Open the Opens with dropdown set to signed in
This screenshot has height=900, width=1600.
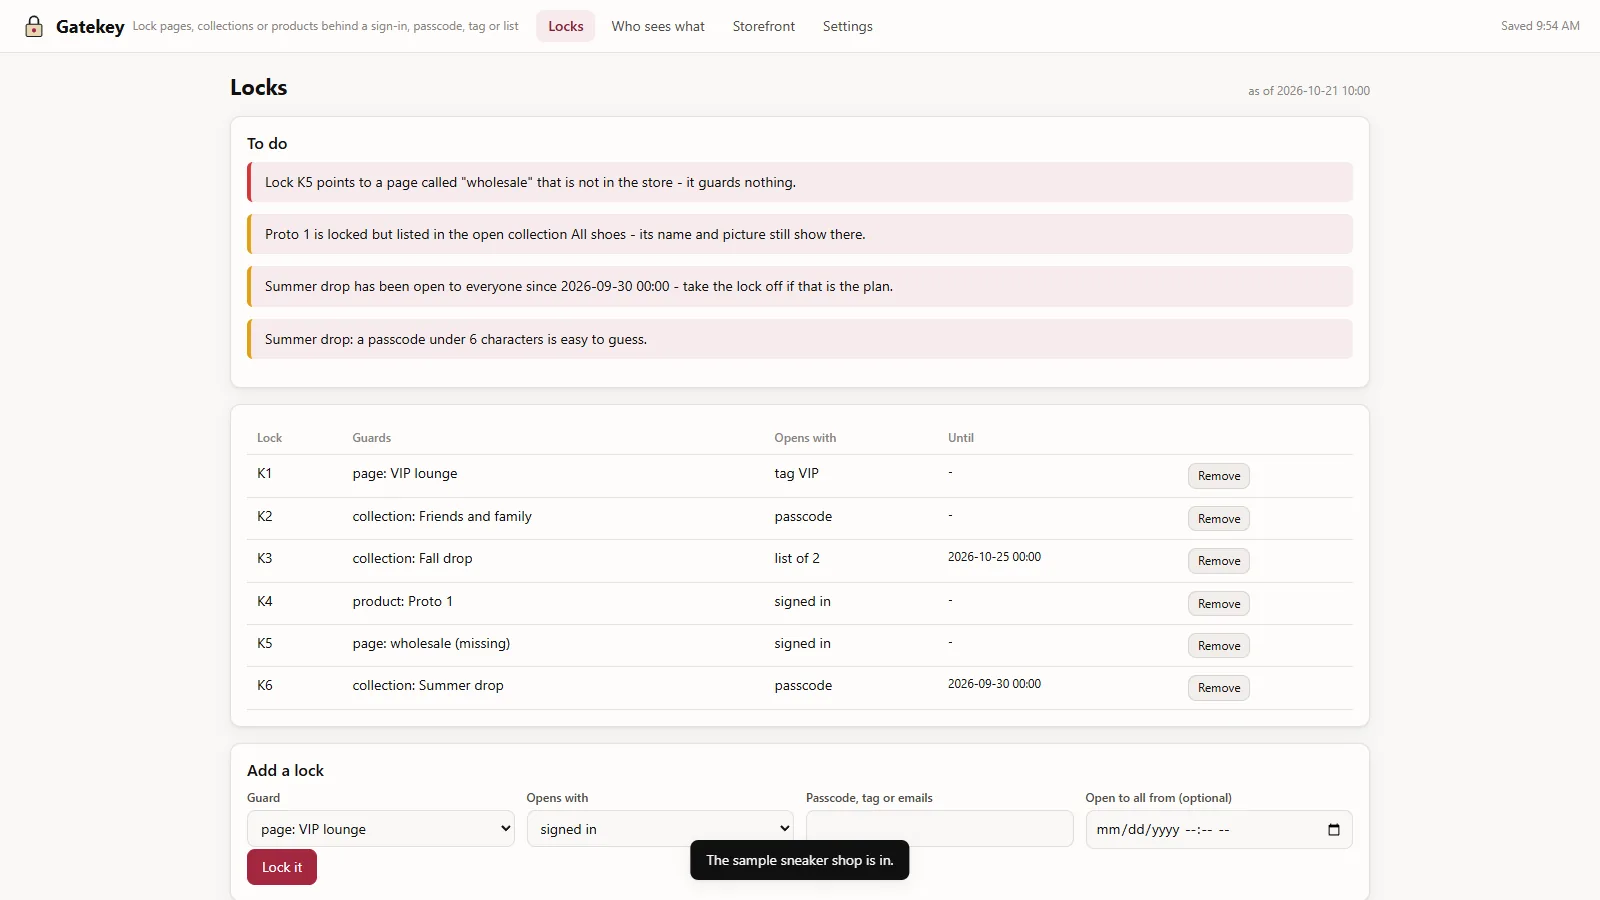point(660,829)
